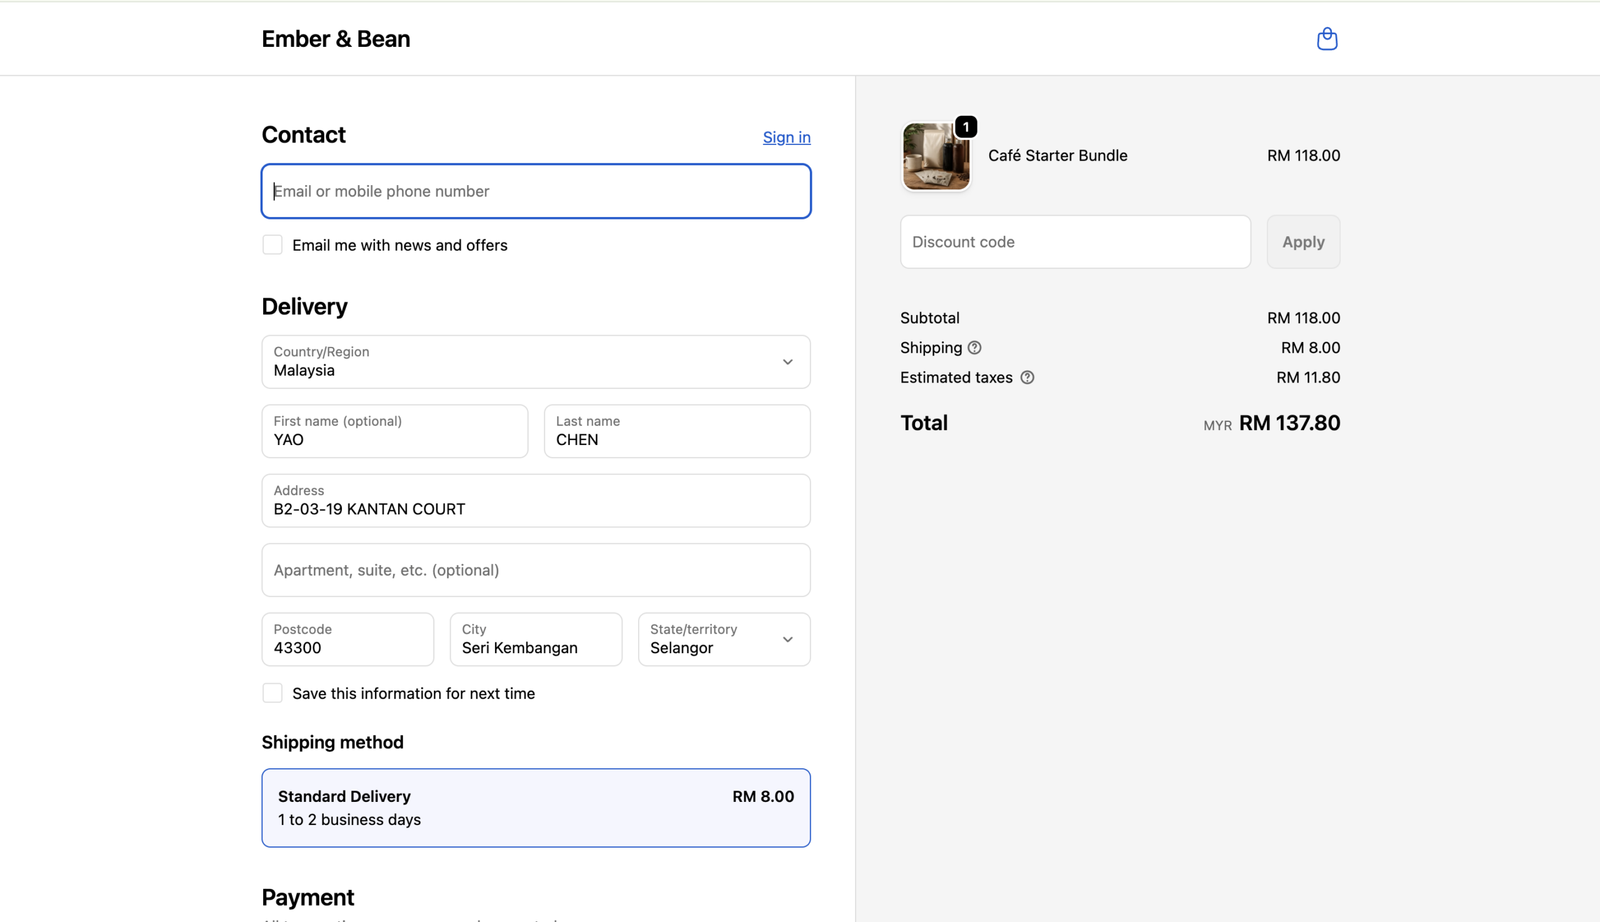
Task: Click the First name field containing YAO
Action: [395, 431]
